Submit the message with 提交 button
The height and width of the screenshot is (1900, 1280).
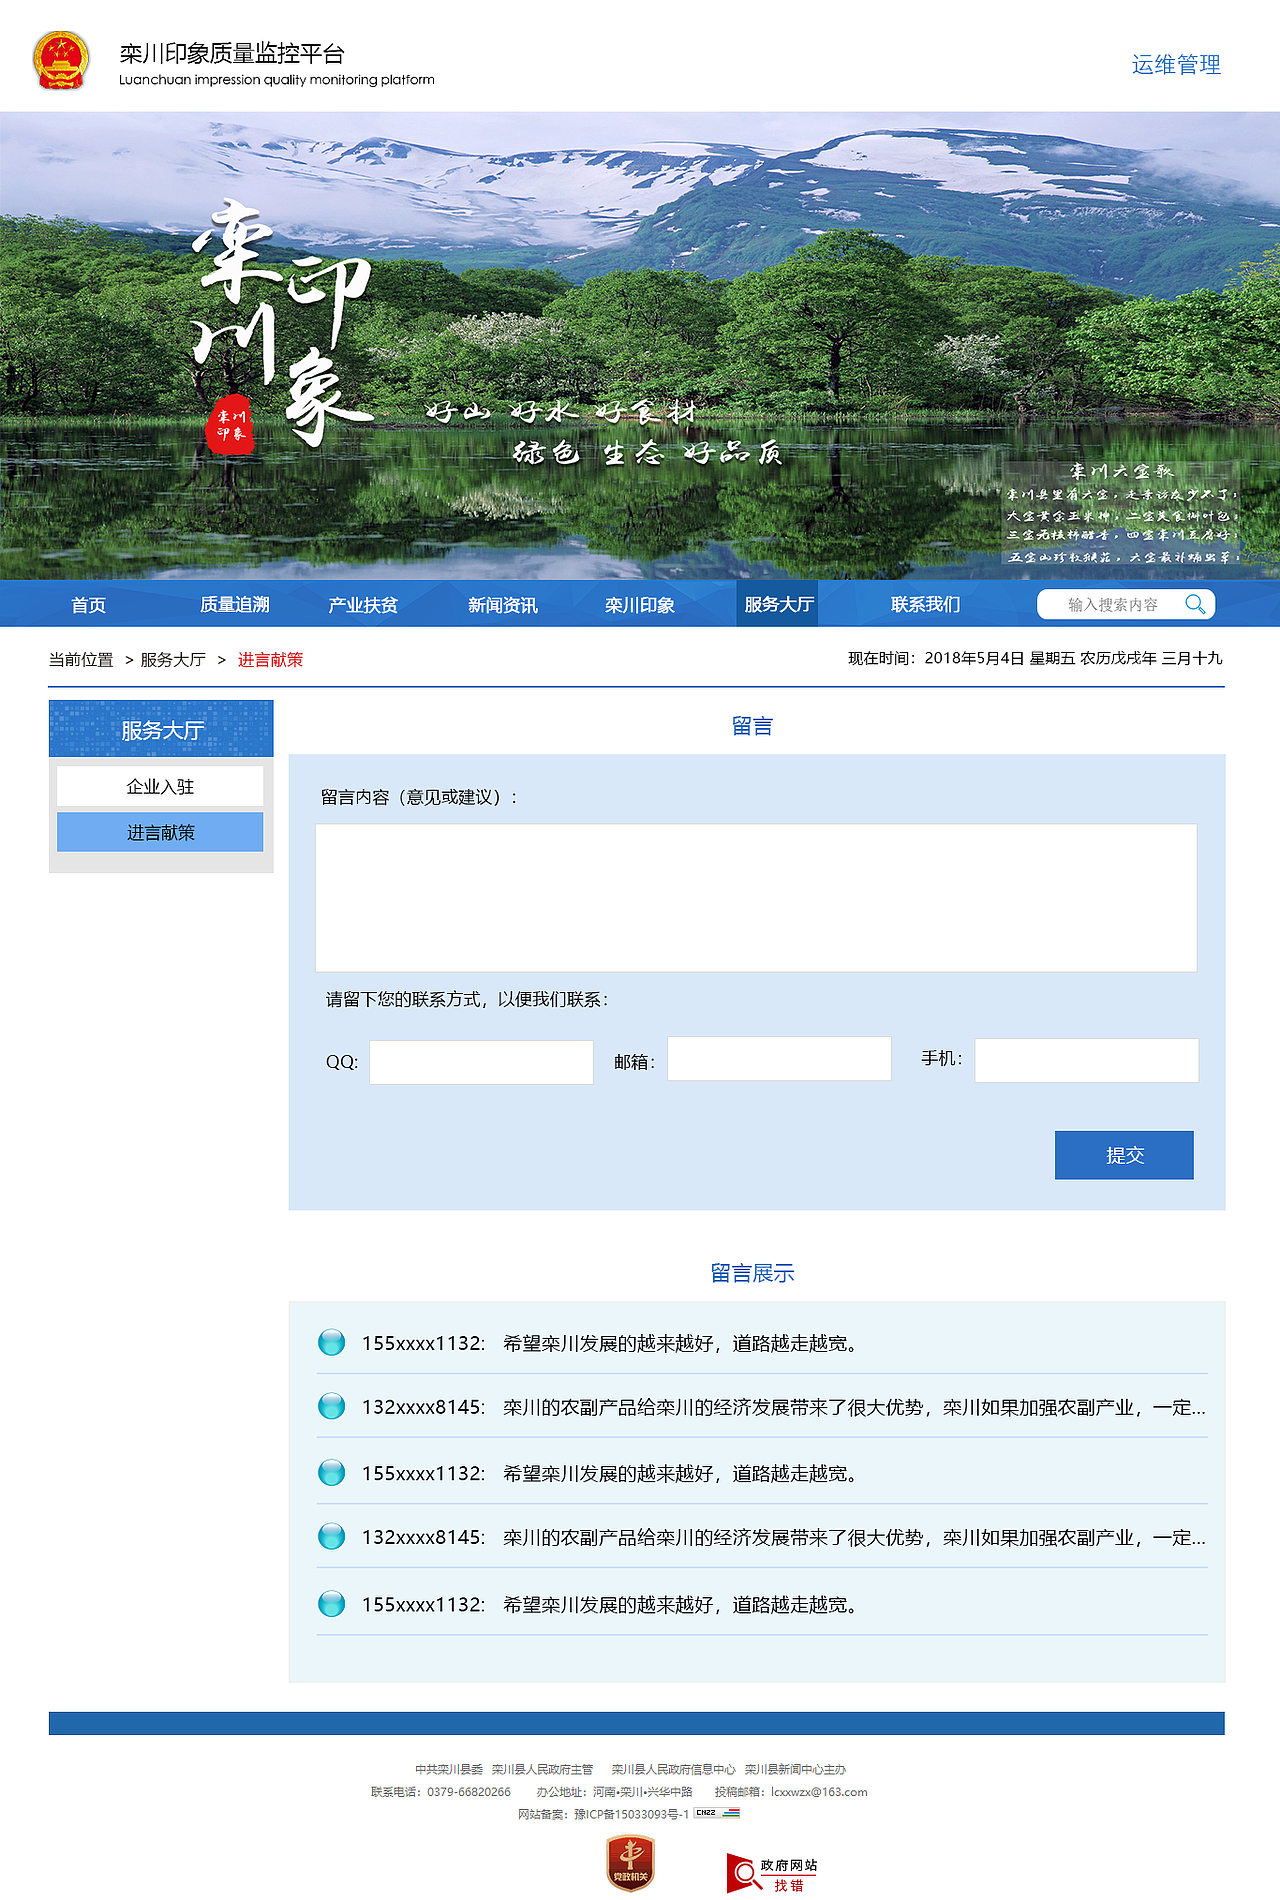click(x=1124, y=1155)
